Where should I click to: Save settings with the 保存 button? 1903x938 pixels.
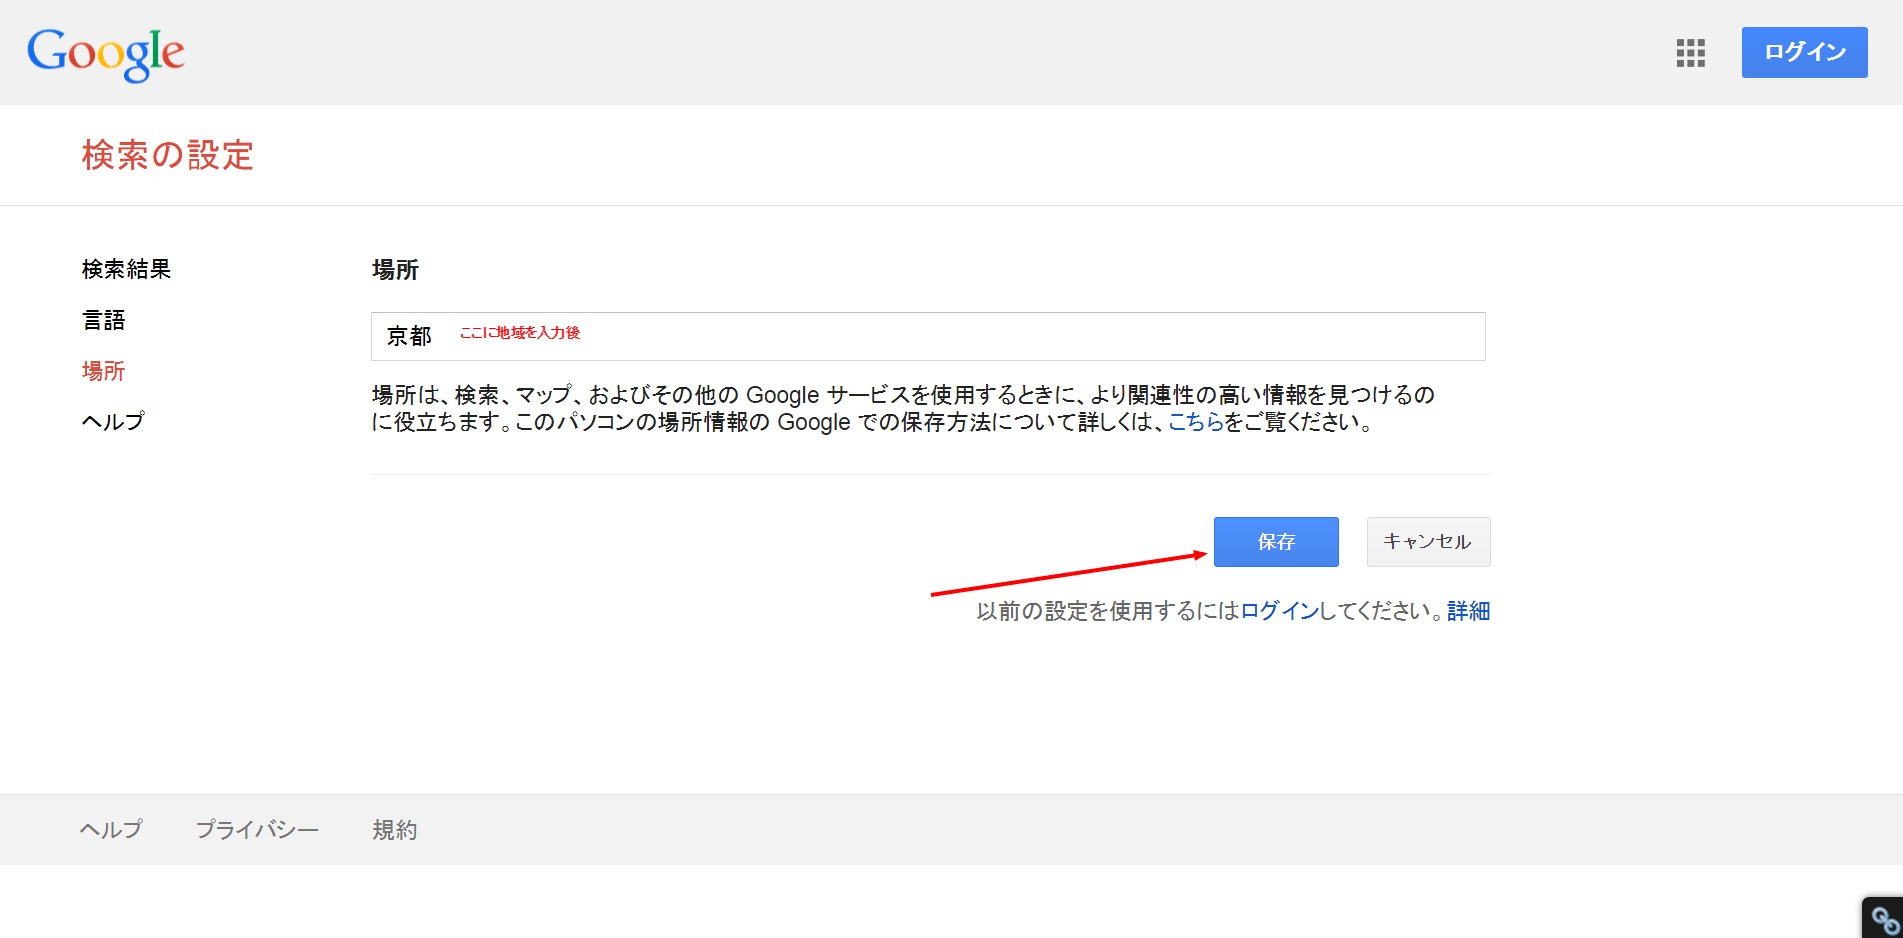click(1276, 542)
